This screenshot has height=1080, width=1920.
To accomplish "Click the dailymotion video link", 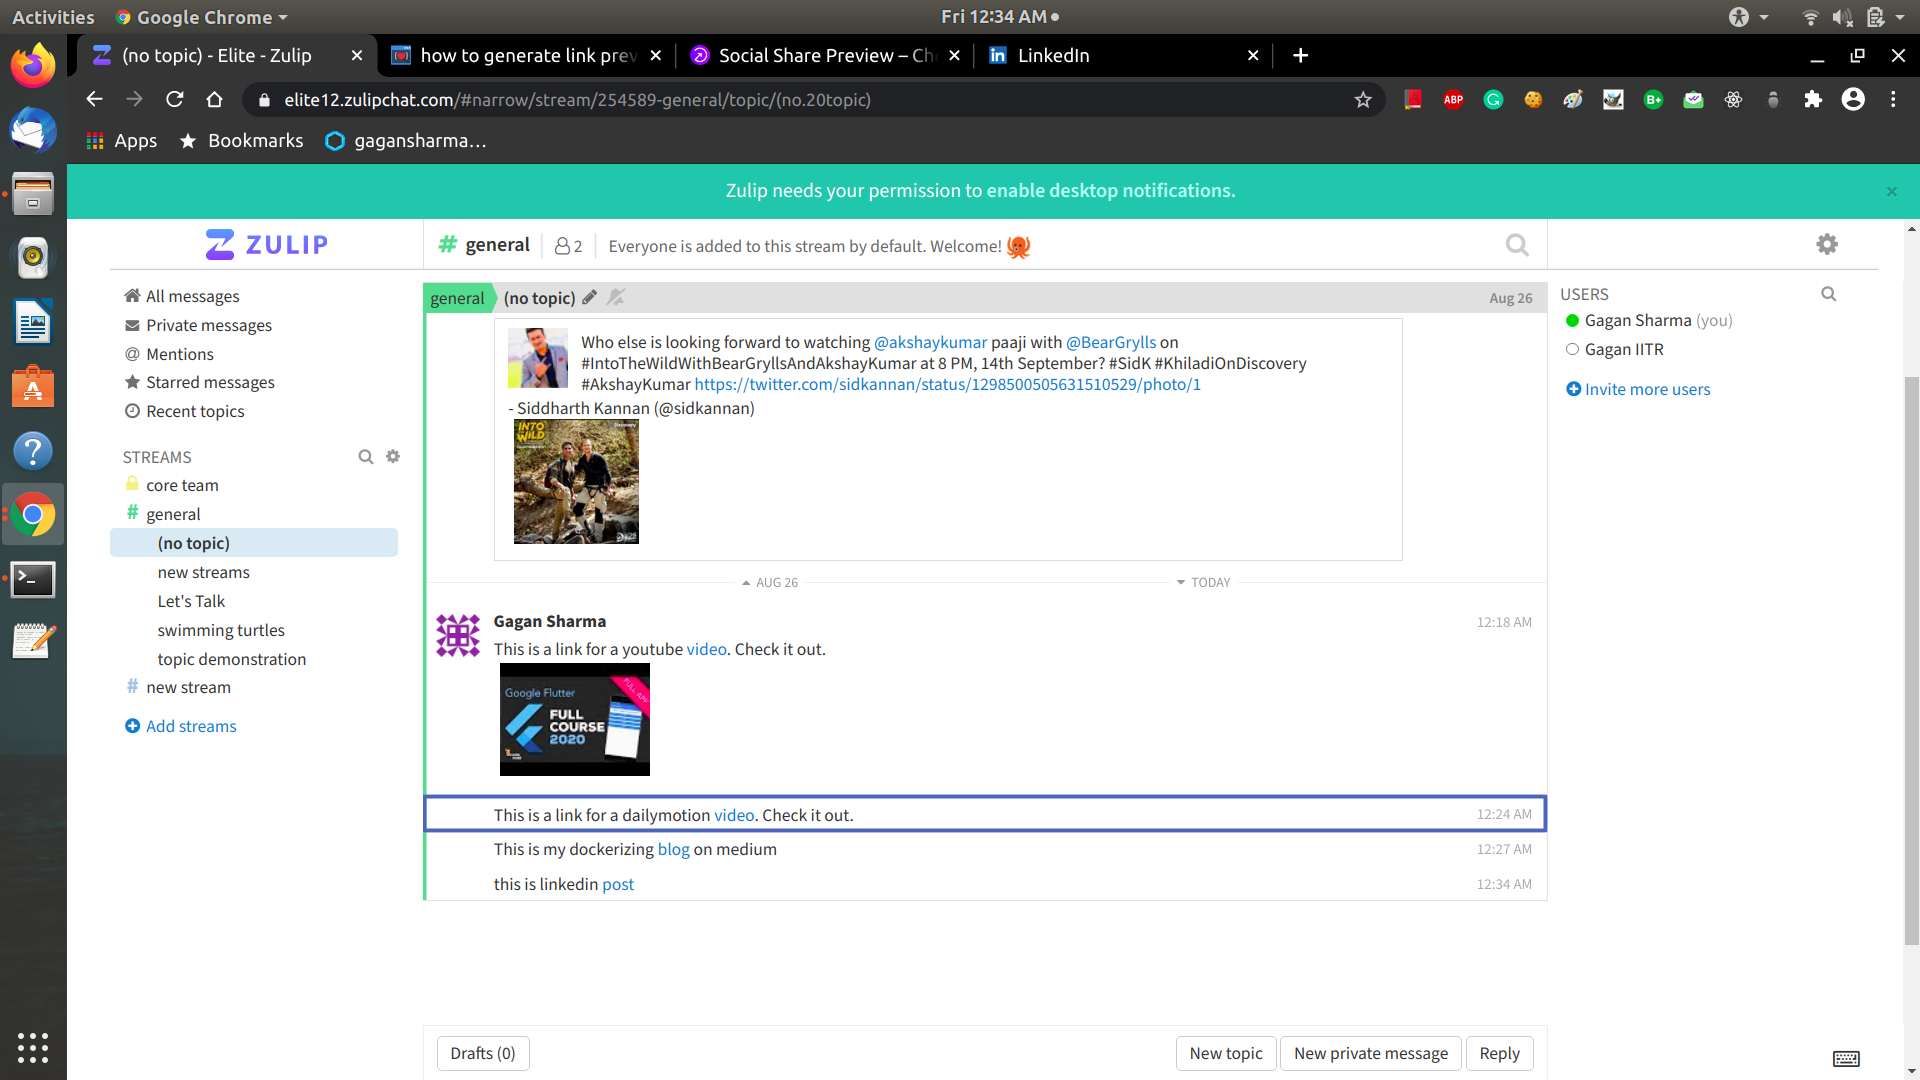I will tap(734, 815).
